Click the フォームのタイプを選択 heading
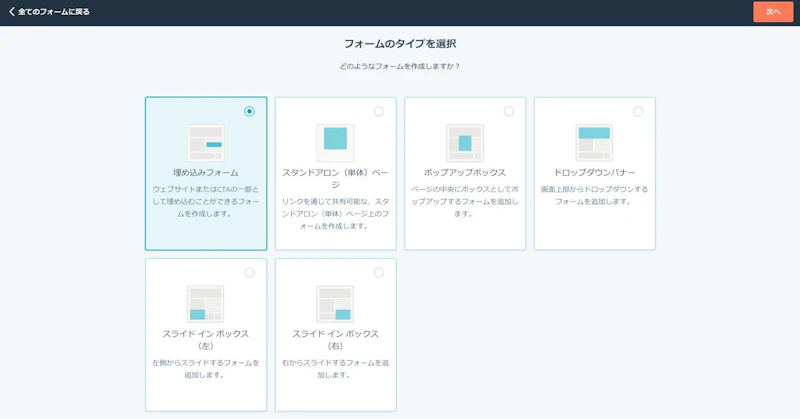Screen dimensions: 800x419 400,44
